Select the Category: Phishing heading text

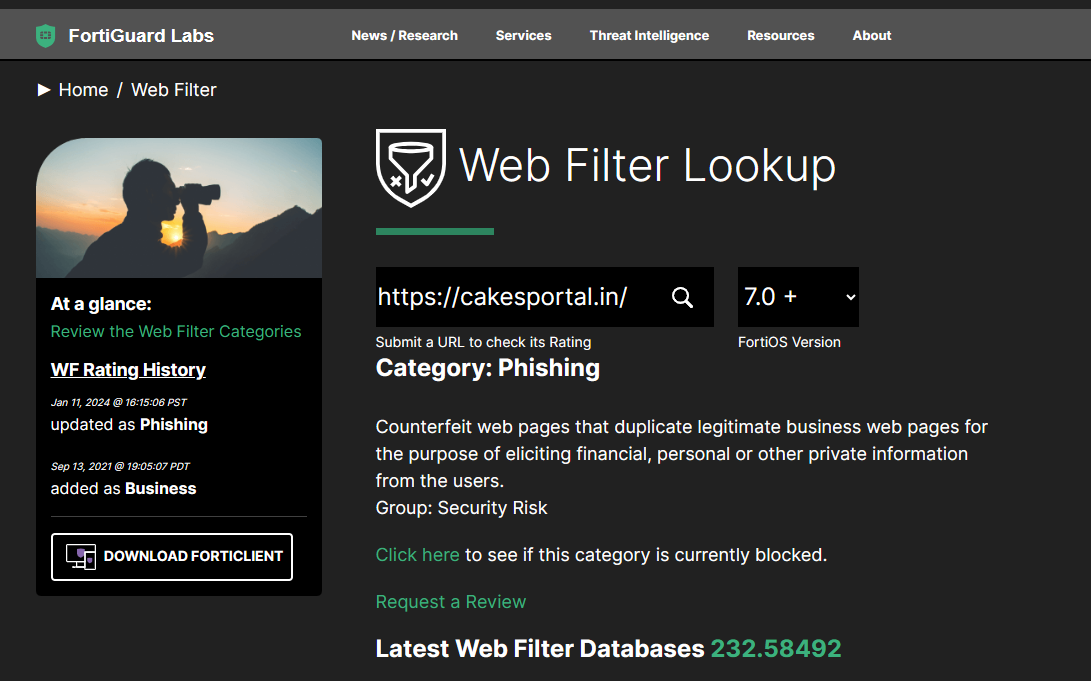(x=488, y=368)
